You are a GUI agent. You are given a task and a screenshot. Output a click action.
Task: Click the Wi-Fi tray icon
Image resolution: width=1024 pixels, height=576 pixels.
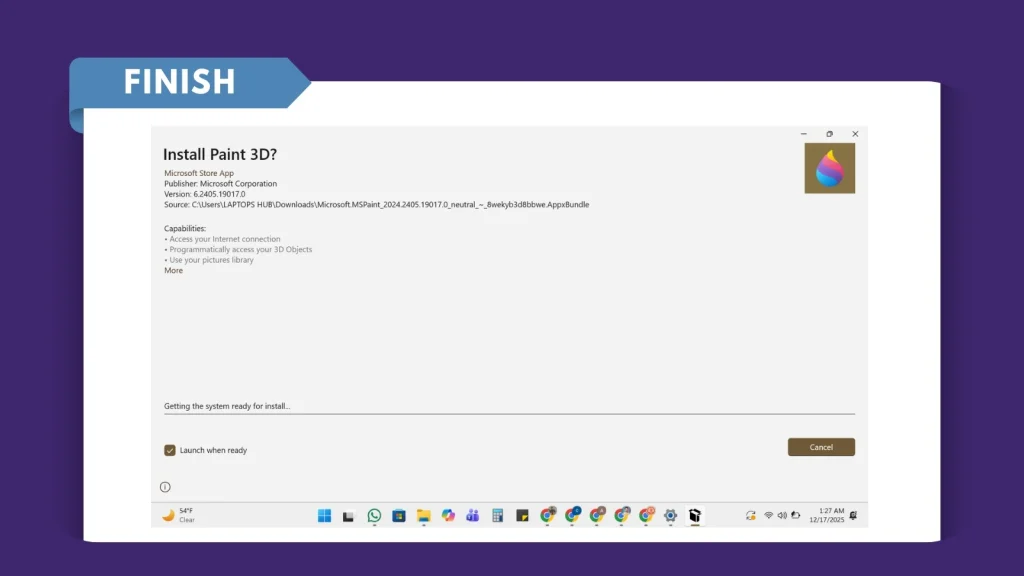pyautogui.click(x=769, y=515)
